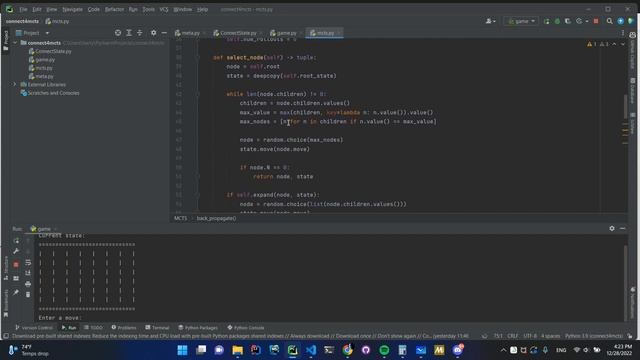Viewport: 640px width, 360px height.
Task: Open profiler run dropdown arrow in toolbar
Action: tap(587, 21)
